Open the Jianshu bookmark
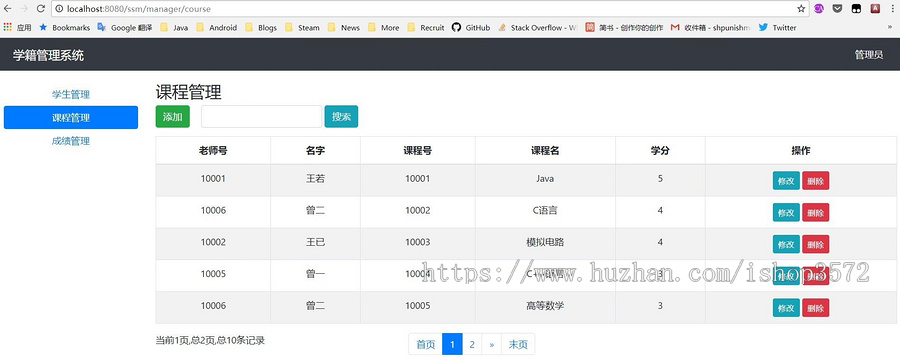The image size is (900, 362). [x=624, y=27]
